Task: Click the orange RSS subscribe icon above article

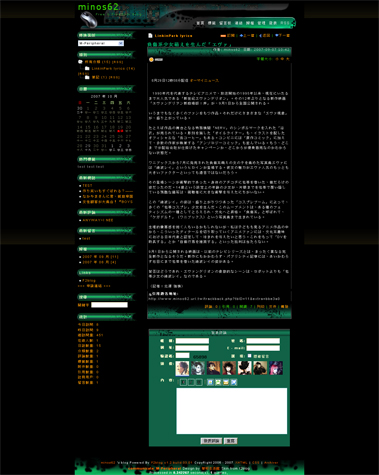Action: tap(223, 36)
